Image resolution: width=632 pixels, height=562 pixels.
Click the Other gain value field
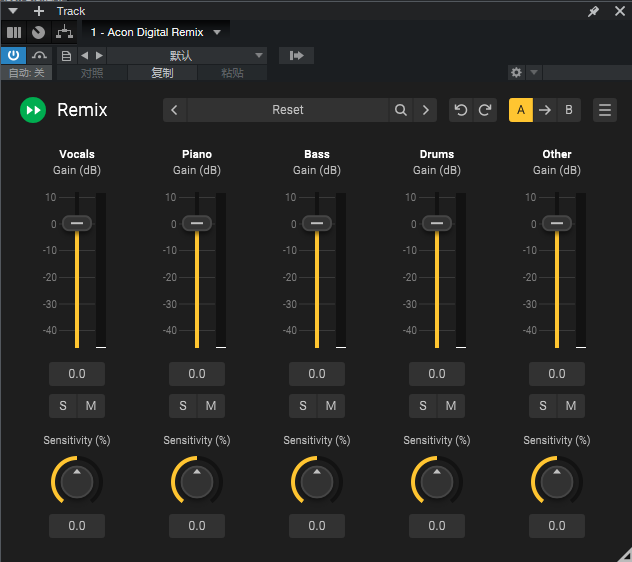pos(557,374)
